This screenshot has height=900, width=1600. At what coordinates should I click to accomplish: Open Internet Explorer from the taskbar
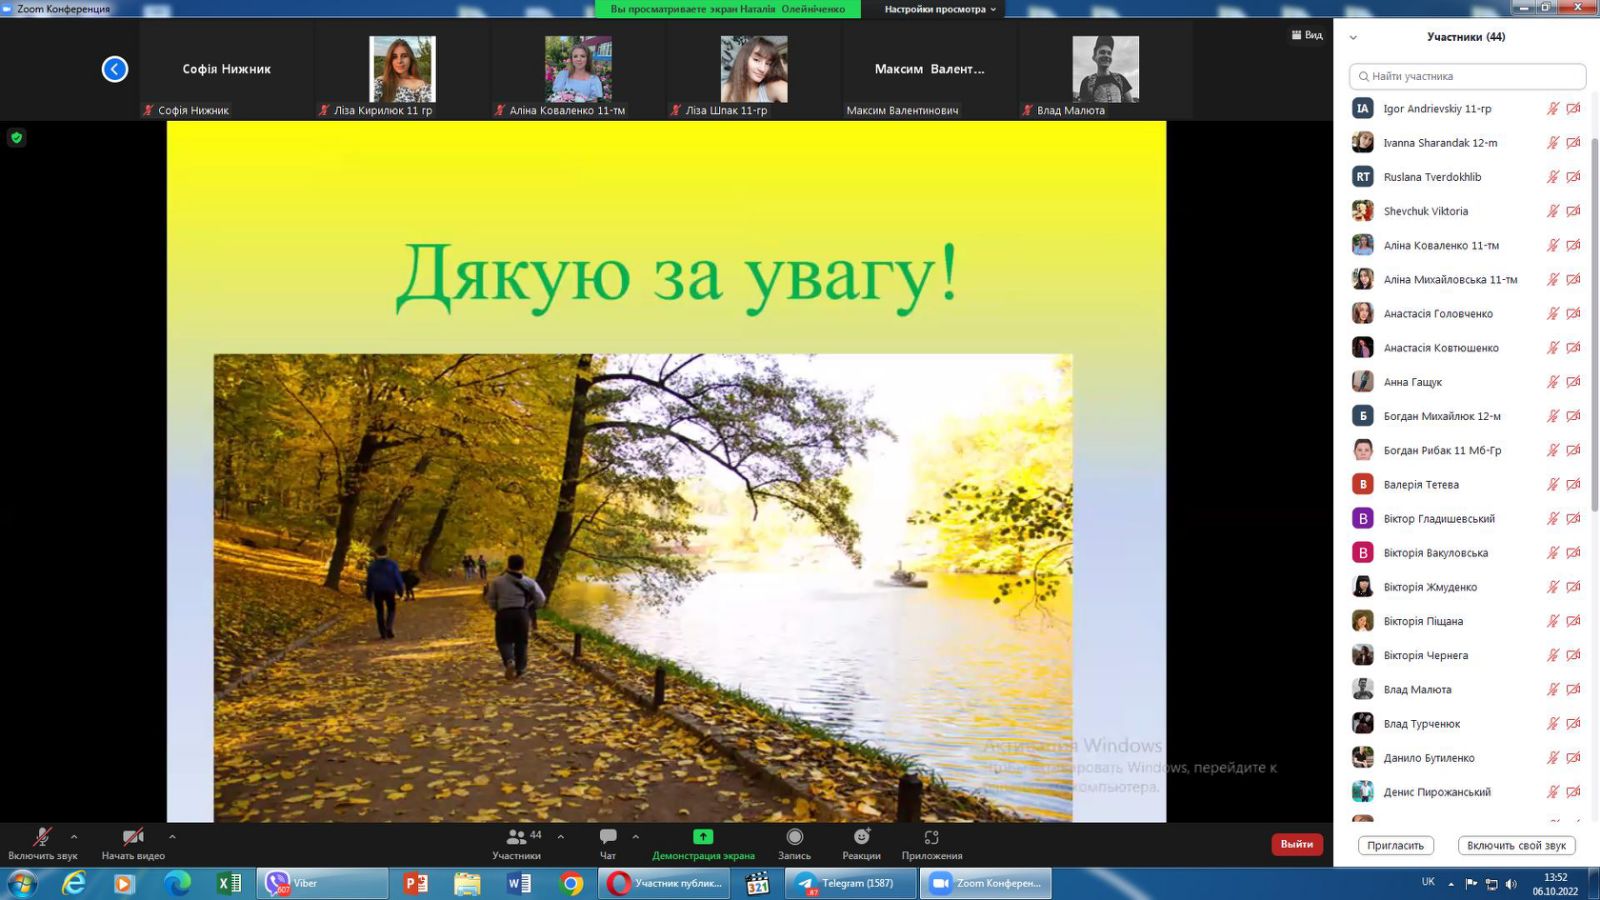coord(73,883)
